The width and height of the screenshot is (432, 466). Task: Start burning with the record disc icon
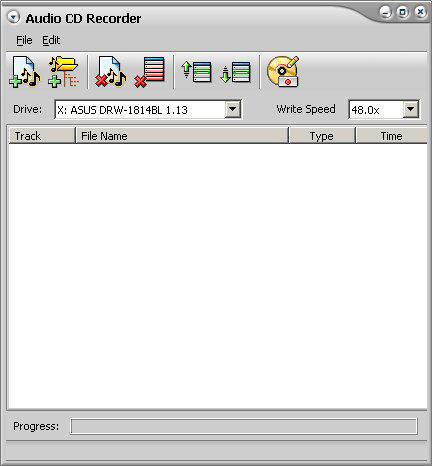[x=283, y=71]
